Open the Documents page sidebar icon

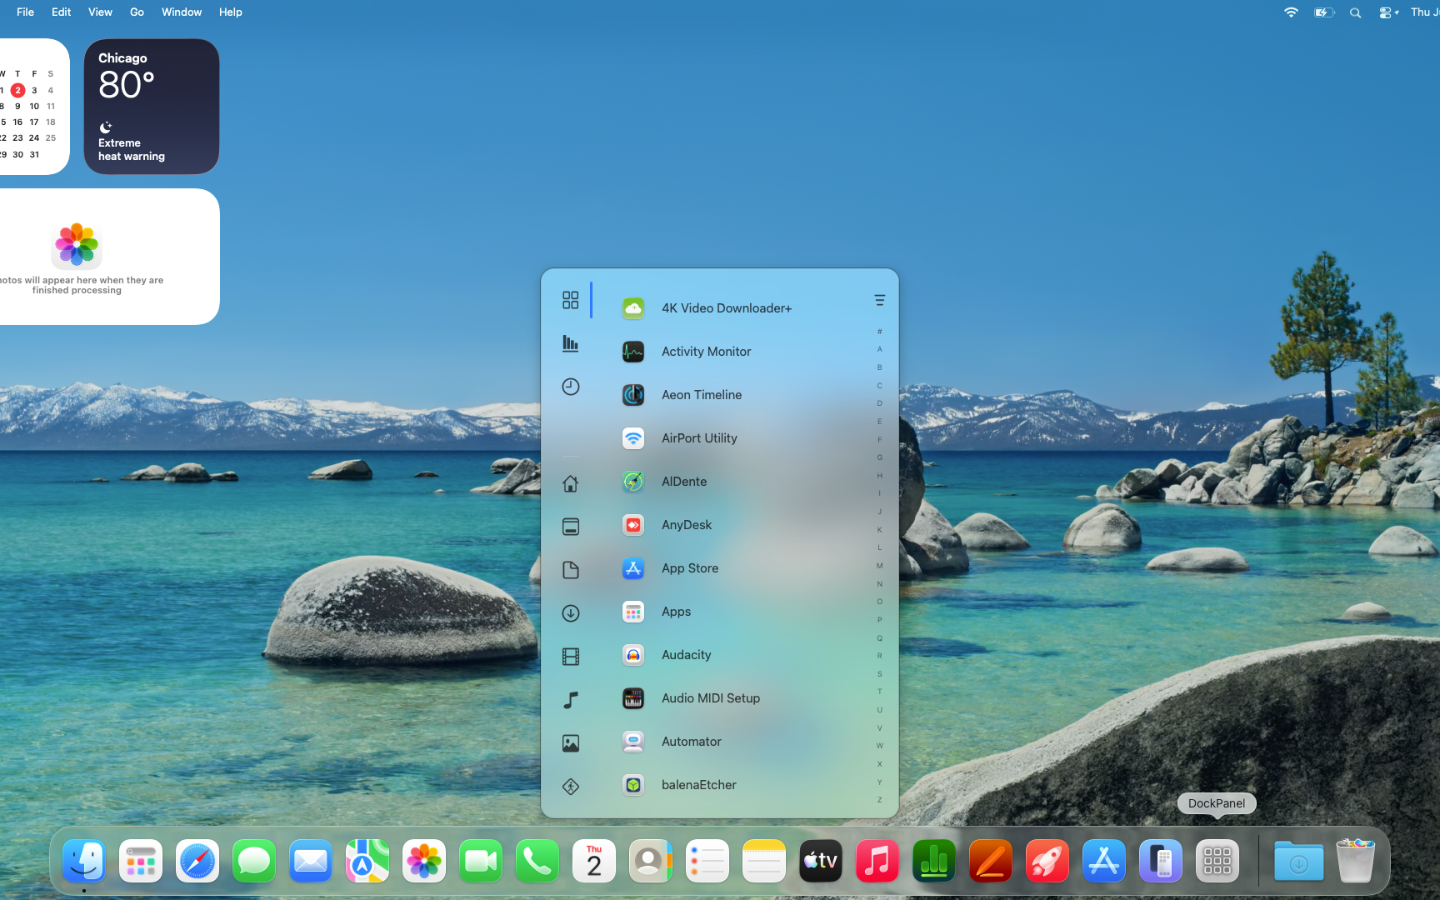(570, 570)
